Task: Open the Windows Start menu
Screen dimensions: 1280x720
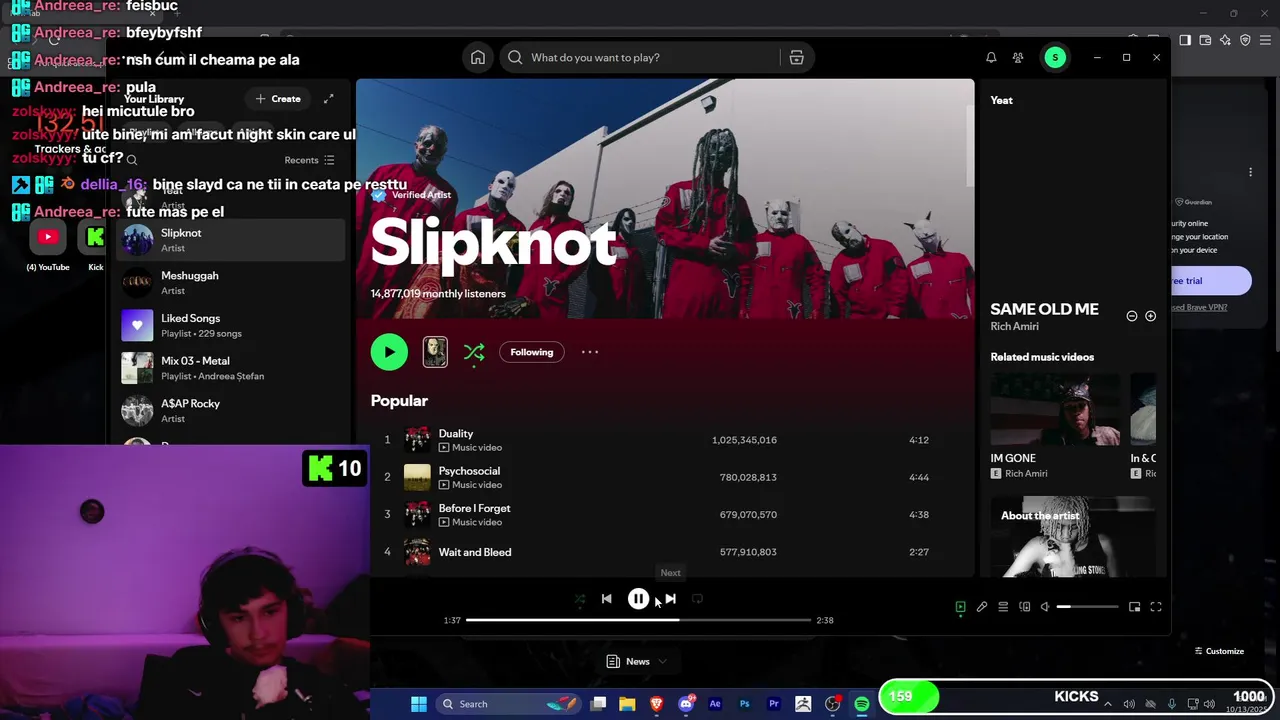Action: click(419, 704)
